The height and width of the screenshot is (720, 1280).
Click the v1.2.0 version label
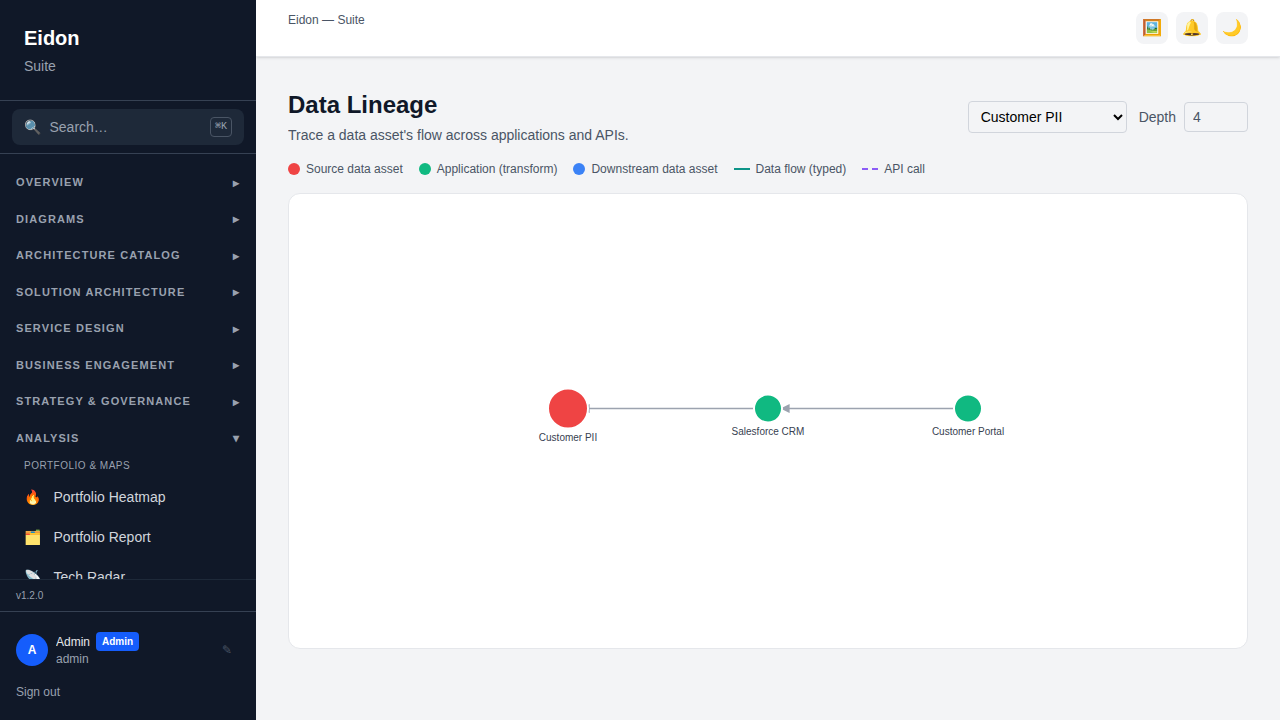tap(30, 595)
